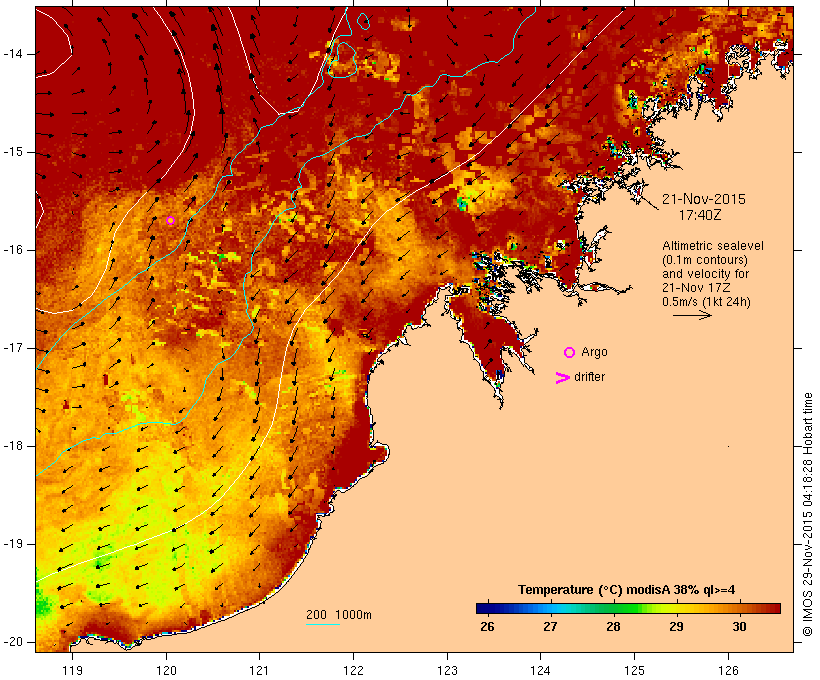Click the longitude label '124'
The width and height of the screenshot is (820, 680).
540,670
